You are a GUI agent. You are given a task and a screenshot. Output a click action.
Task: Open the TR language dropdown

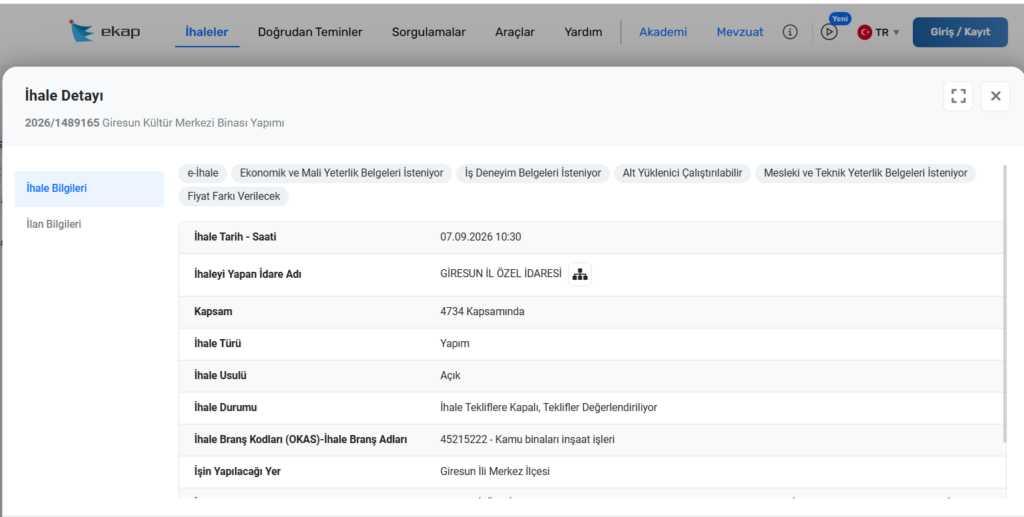pos(878,32)
